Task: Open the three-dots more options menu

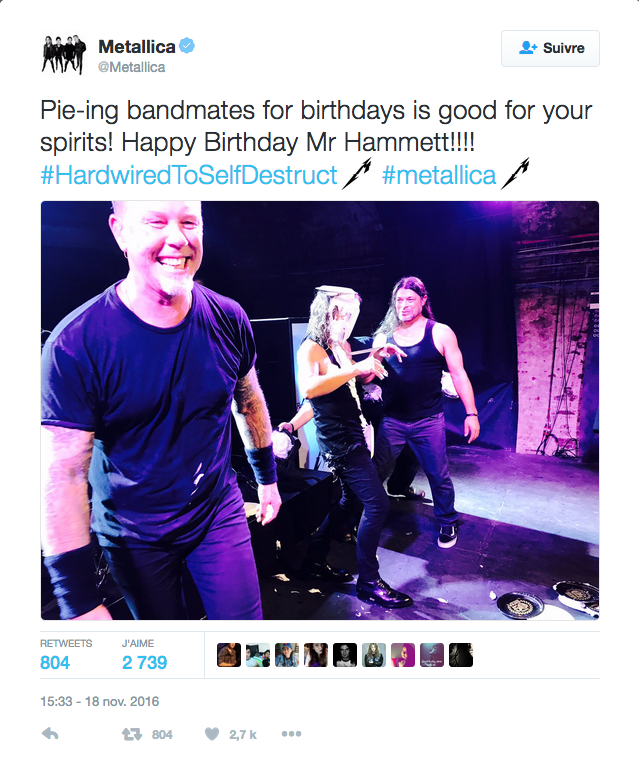Action: [291, 734]
